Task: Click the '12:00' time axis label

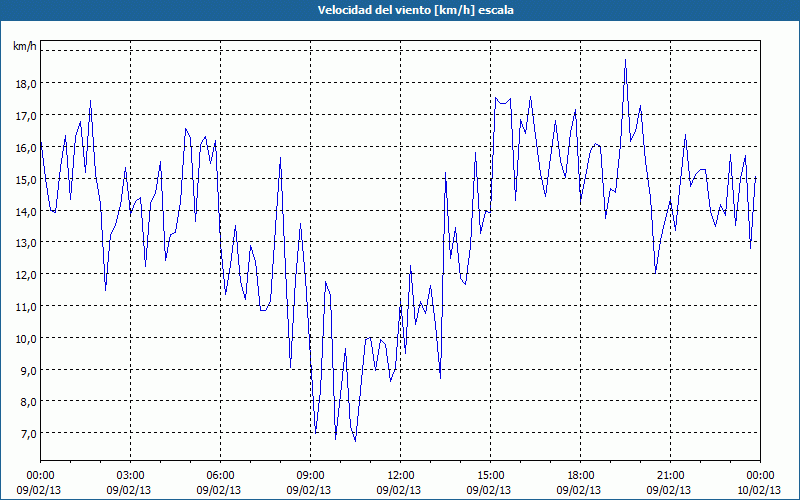Action: [x=401, y=476]
